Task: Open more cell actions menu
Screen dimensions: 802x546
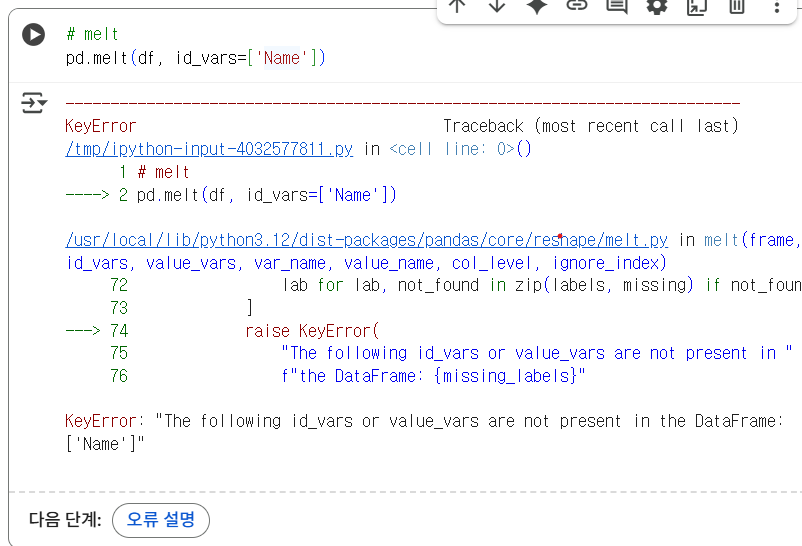Action: [776, 7]
